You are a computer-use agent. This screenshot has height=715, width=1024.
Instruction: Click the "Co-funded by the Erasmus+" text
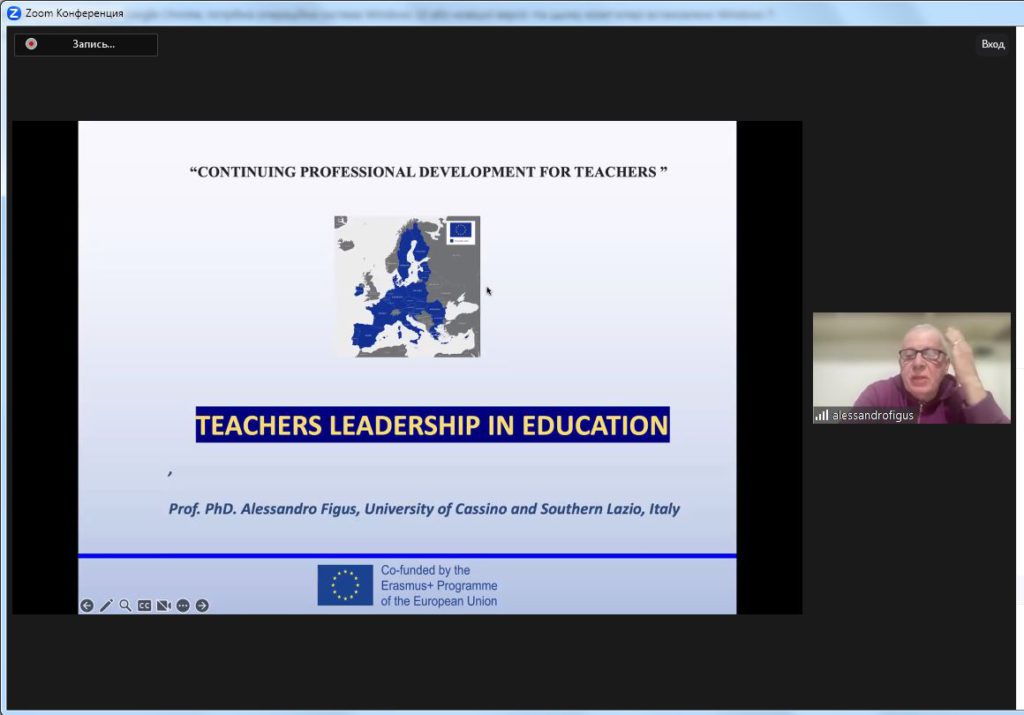click(x=438, y=585)
